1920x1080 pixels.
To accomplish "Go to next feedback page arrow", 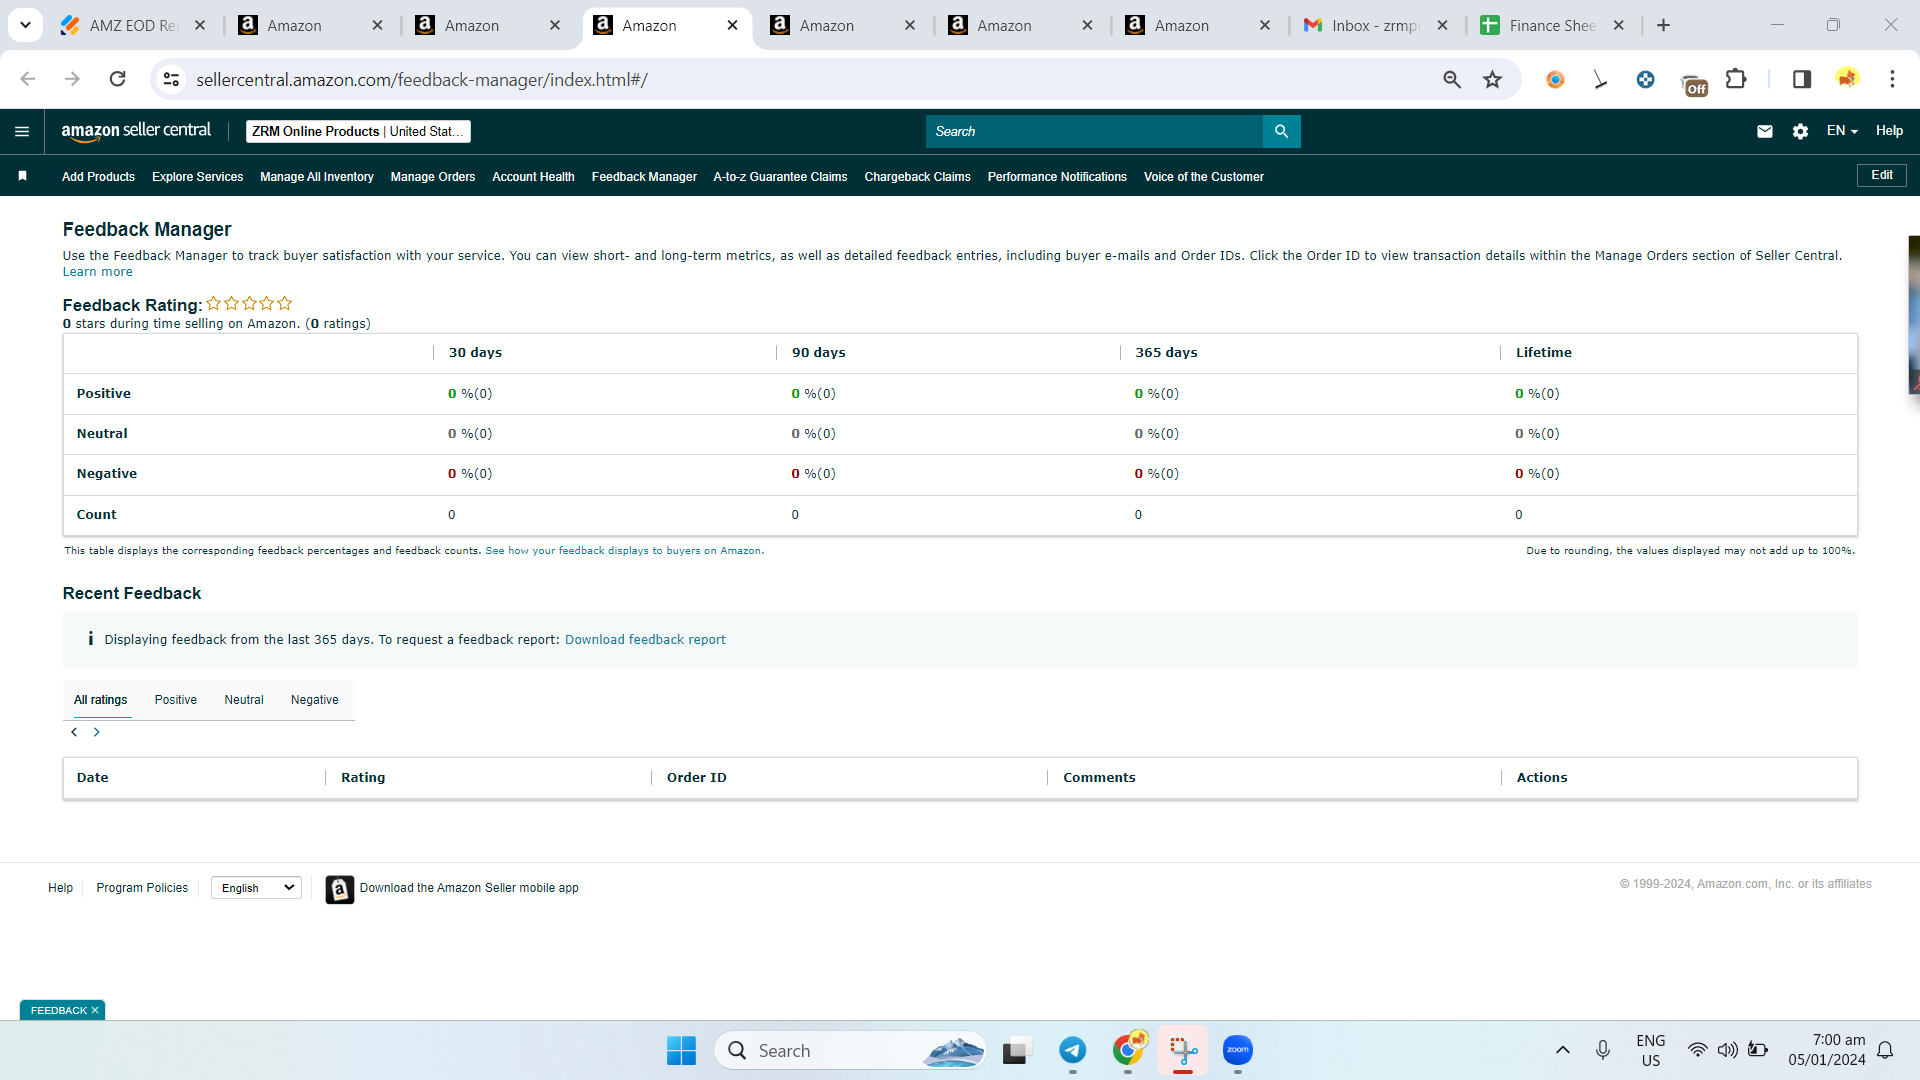I will 97,732.
